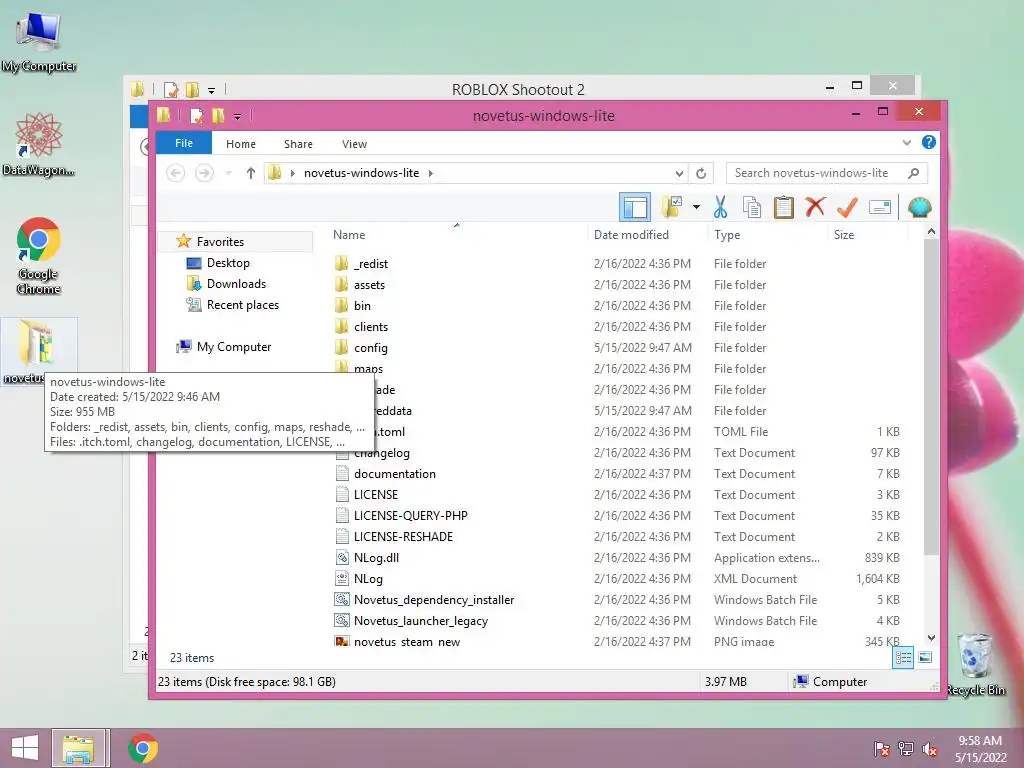Click the muted volume tray icon
The width and height of the screenshot is (1024, 768).
(x=930, y=749)
